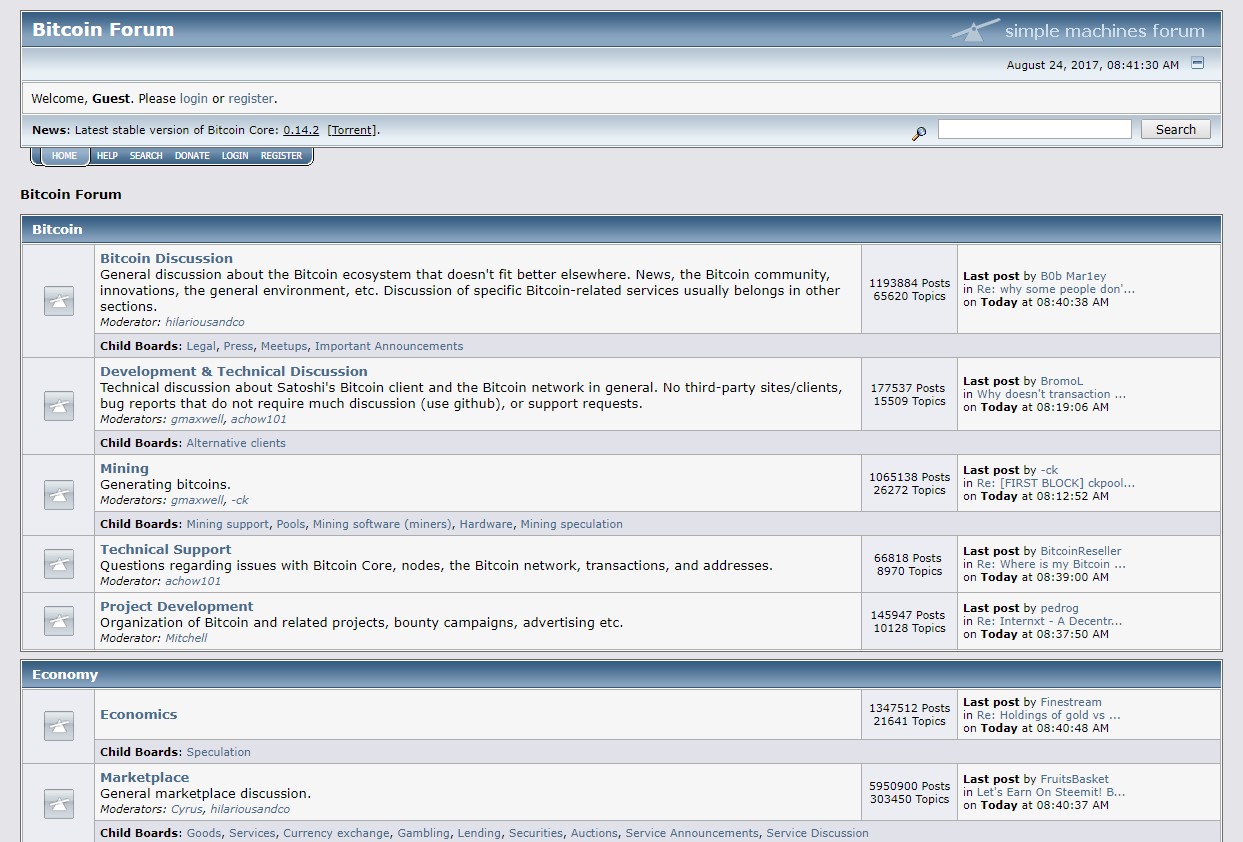The height and width of the screenshot is (842, 1243).
Task: Open the DONATE menu tab
Action: pos(192,156)
